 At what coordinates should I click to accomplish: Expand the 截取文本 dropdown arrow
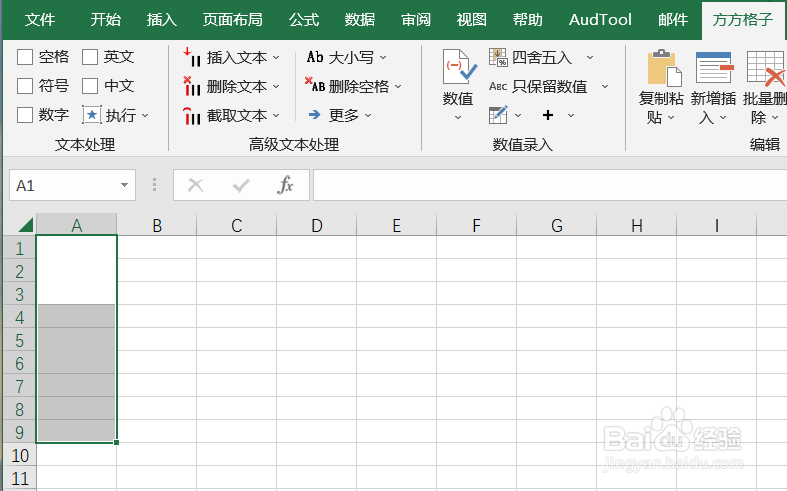[276, 116]
